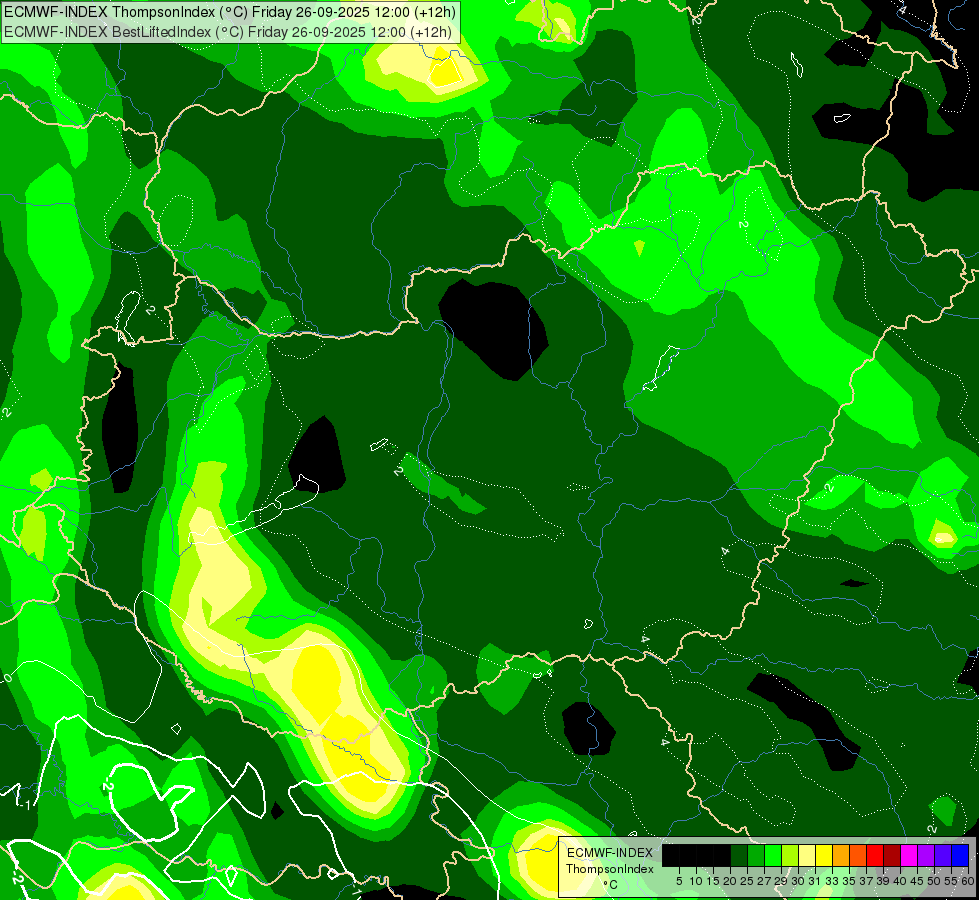
Task: Select the bright green 27–29 legend swatch
Action: pos(773,856)
